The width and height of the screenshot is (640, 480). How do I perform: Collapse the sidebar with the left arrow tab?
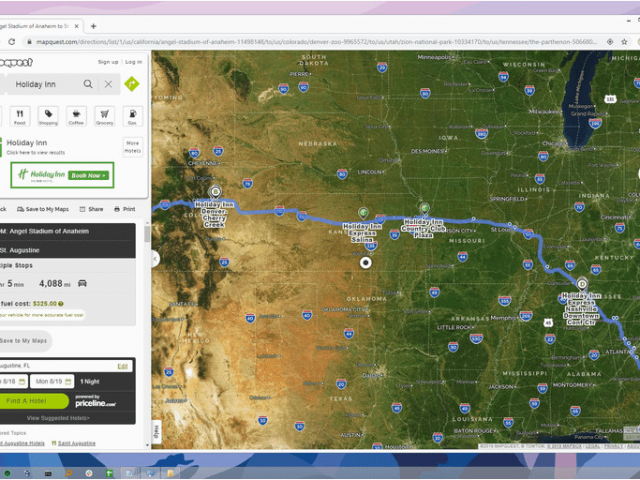coord(155,259)
